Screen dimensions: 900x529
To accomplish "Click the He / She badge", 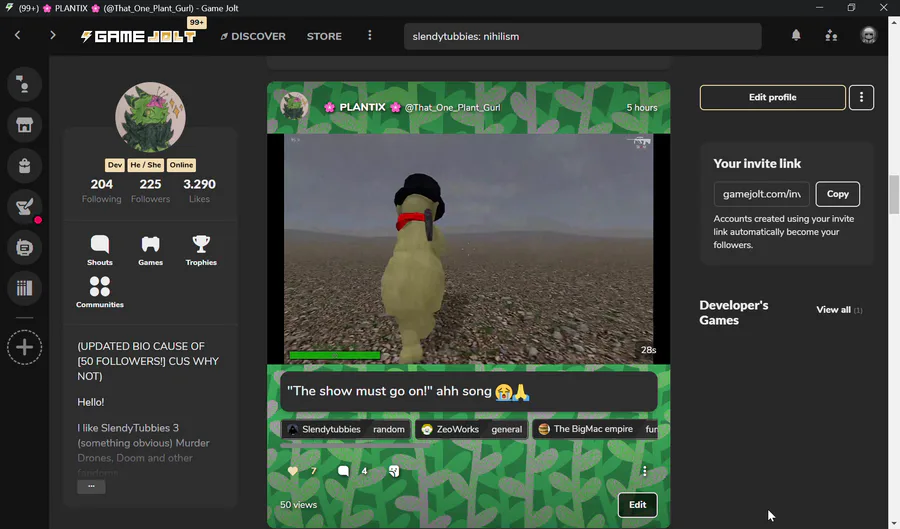I will (146, 165).
